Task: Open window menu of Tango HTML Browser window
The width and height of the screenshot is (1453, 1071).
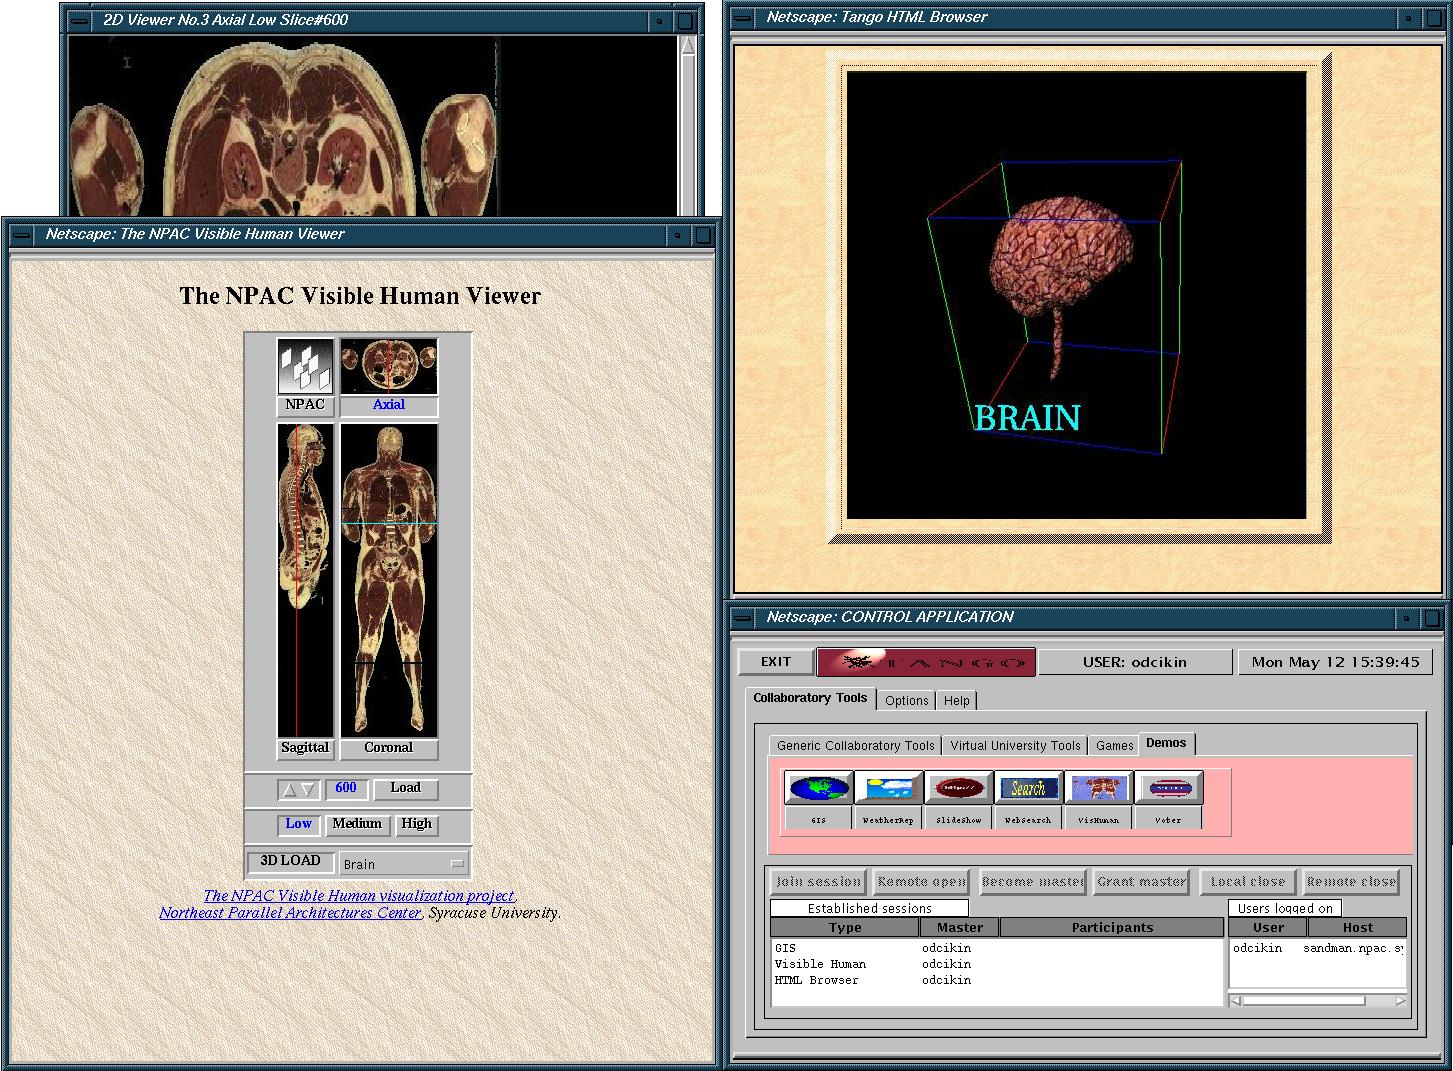Action: (743, 18)
